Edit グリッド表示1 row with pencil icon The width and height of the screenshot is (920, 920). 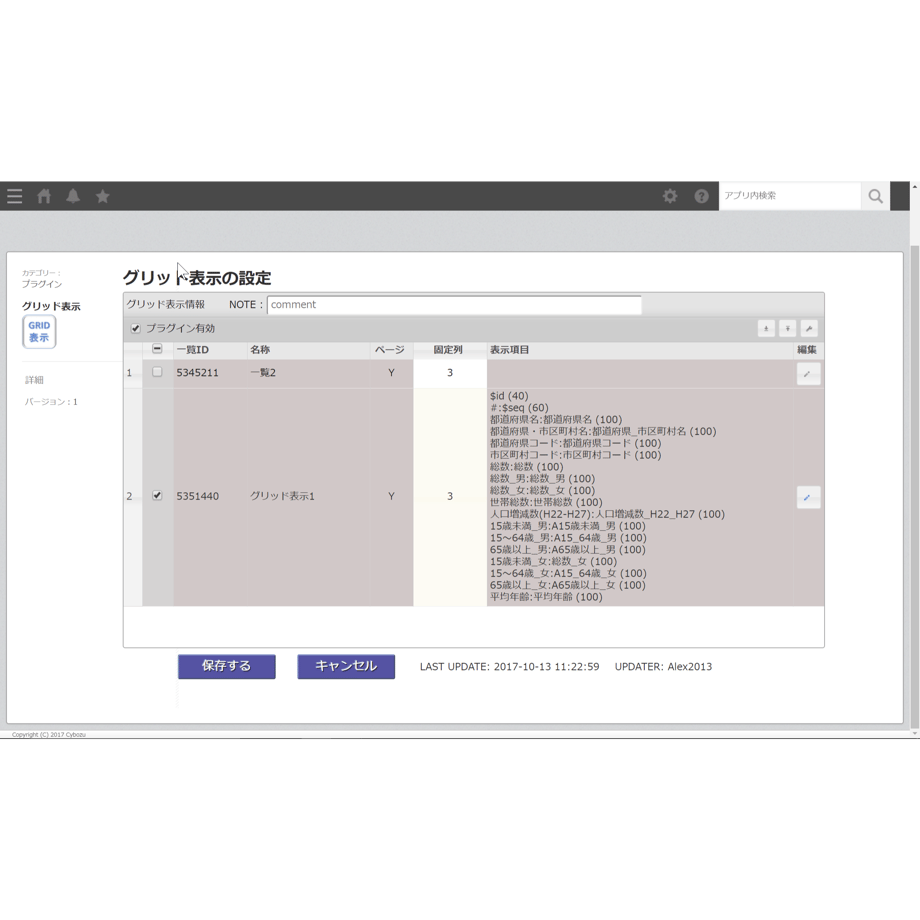808,498
